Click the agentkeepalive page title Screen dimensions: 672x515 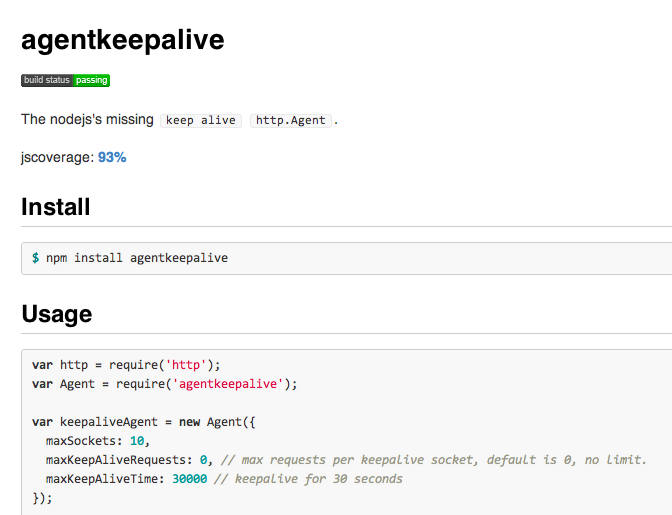123,40
